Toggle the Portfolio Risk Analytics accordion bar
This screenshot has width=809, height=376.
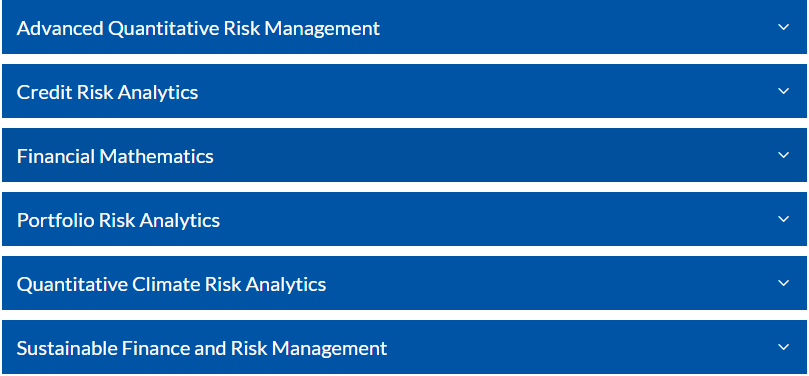[404, 219]
